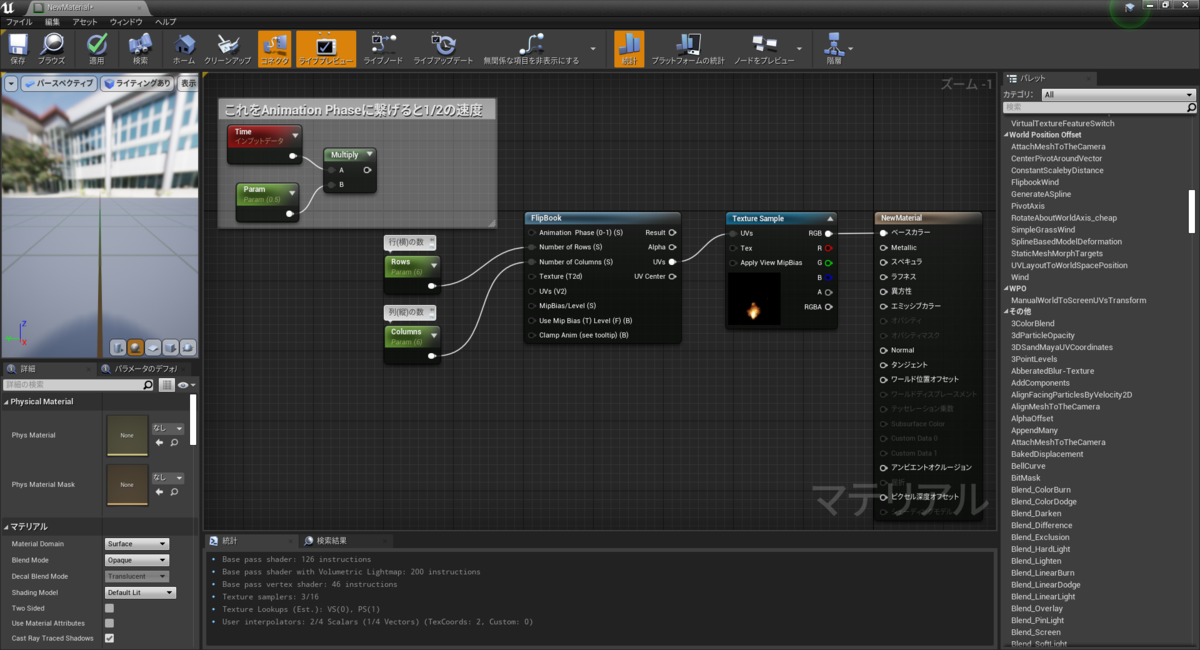Viewport: 1200px width, 650px height.
Task: Toggle Use Material Attributes checkbox
Action: [109, 623]
